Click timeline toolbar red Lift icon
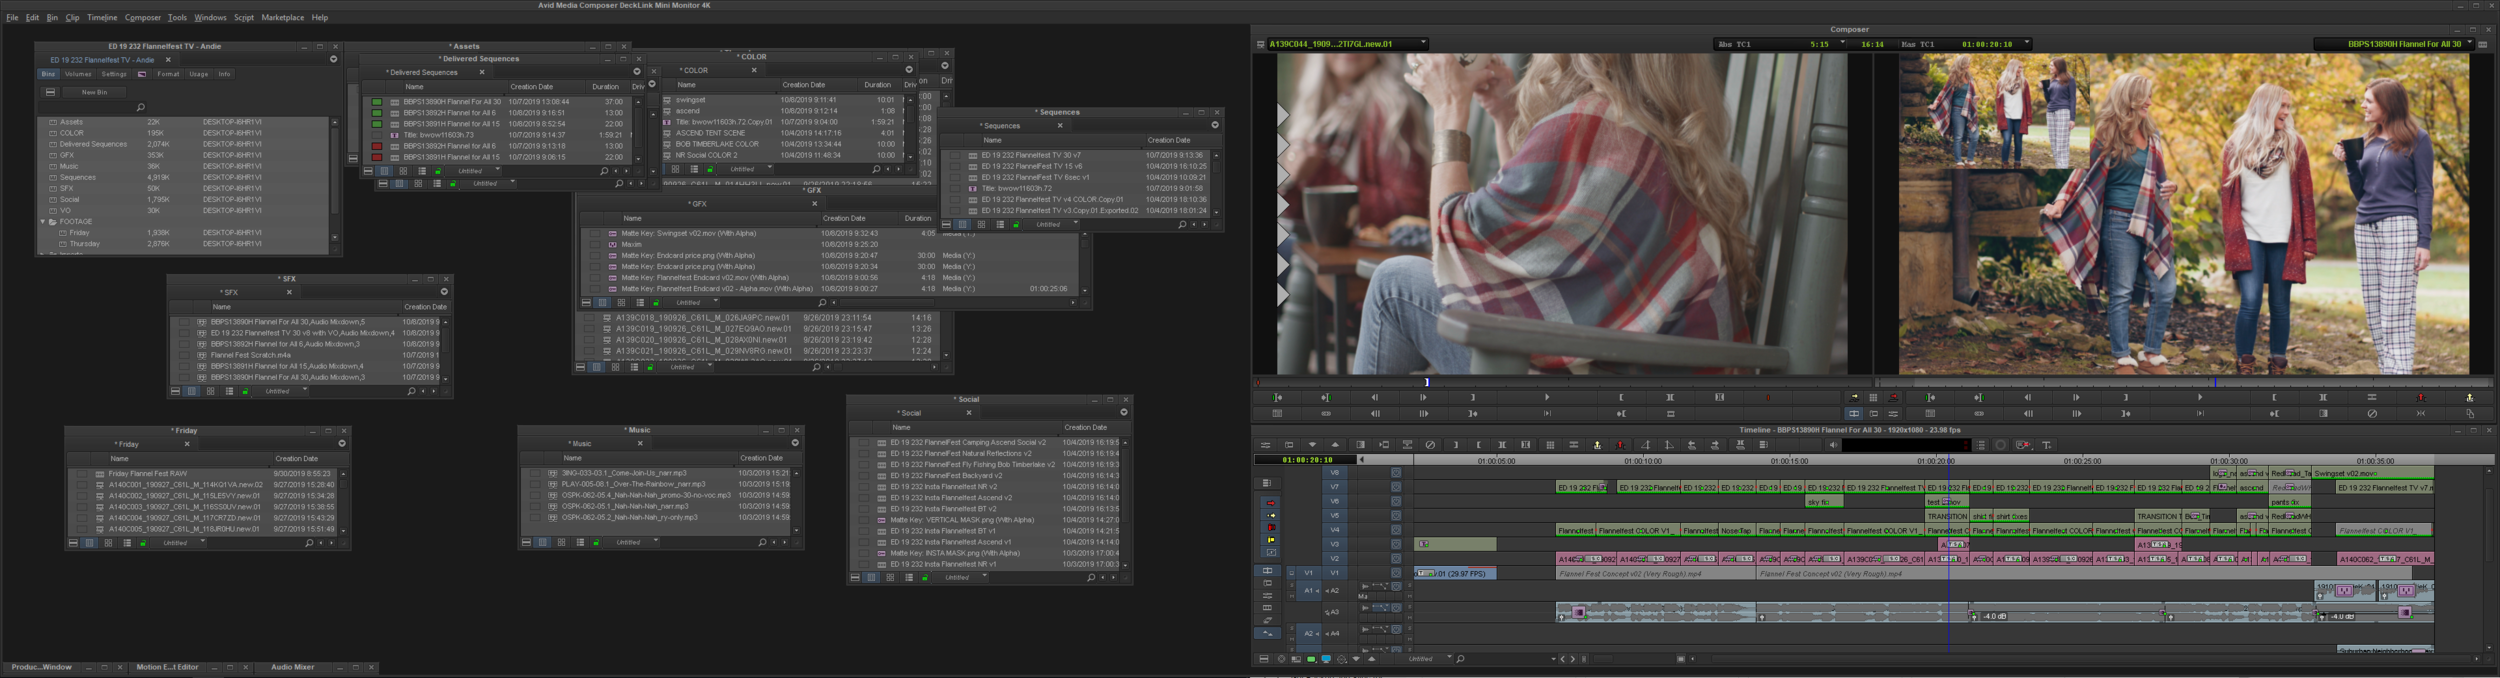The height and width of the screenshot is (678, 2500). point(1620,446)
